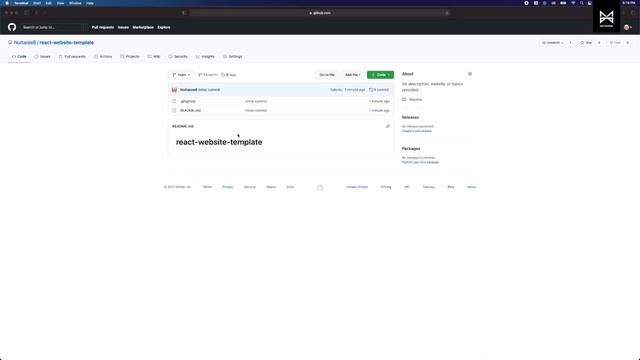This screenshot has height=360, width=640.
Task: Open the Terminal menu in menu bar
Action: [x=21, y=3]
